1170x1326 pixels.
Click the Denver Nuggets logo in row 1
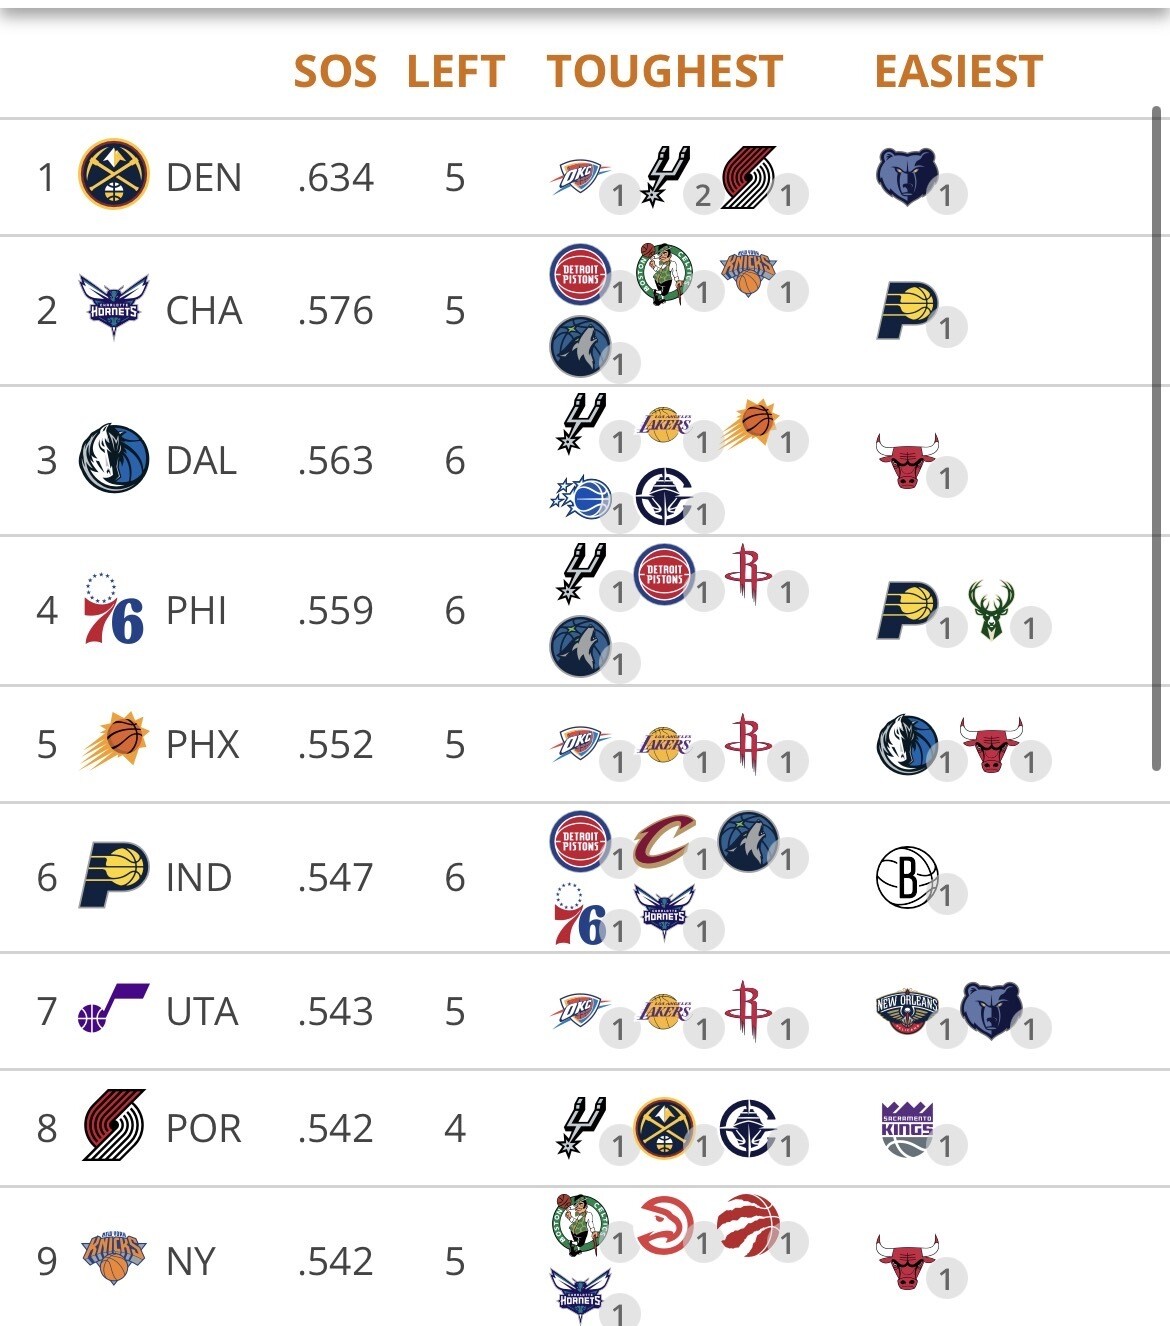click(x=113, y=175)
